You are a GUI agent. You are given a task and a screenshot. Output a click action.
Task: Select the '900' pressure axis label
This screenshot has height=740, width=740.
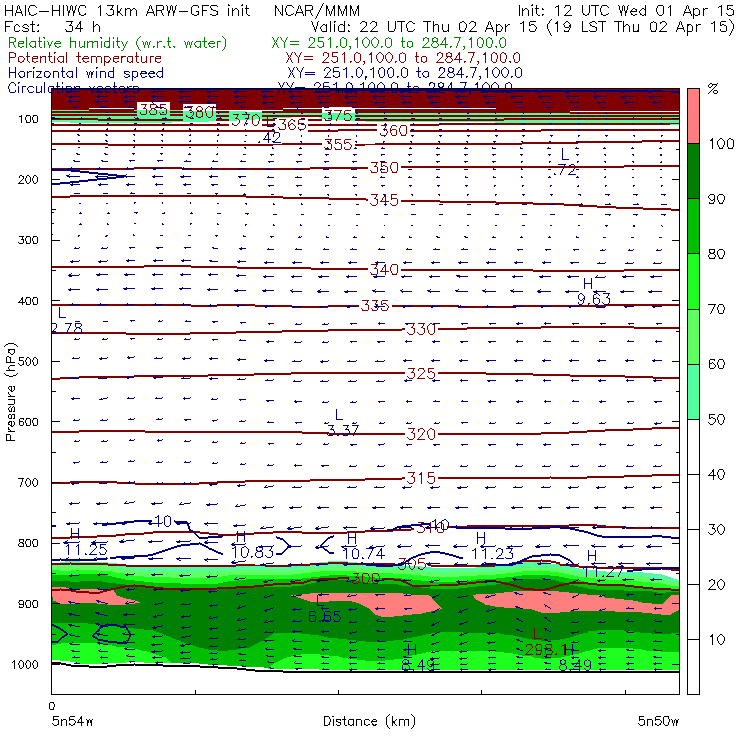tap(28, 604)
